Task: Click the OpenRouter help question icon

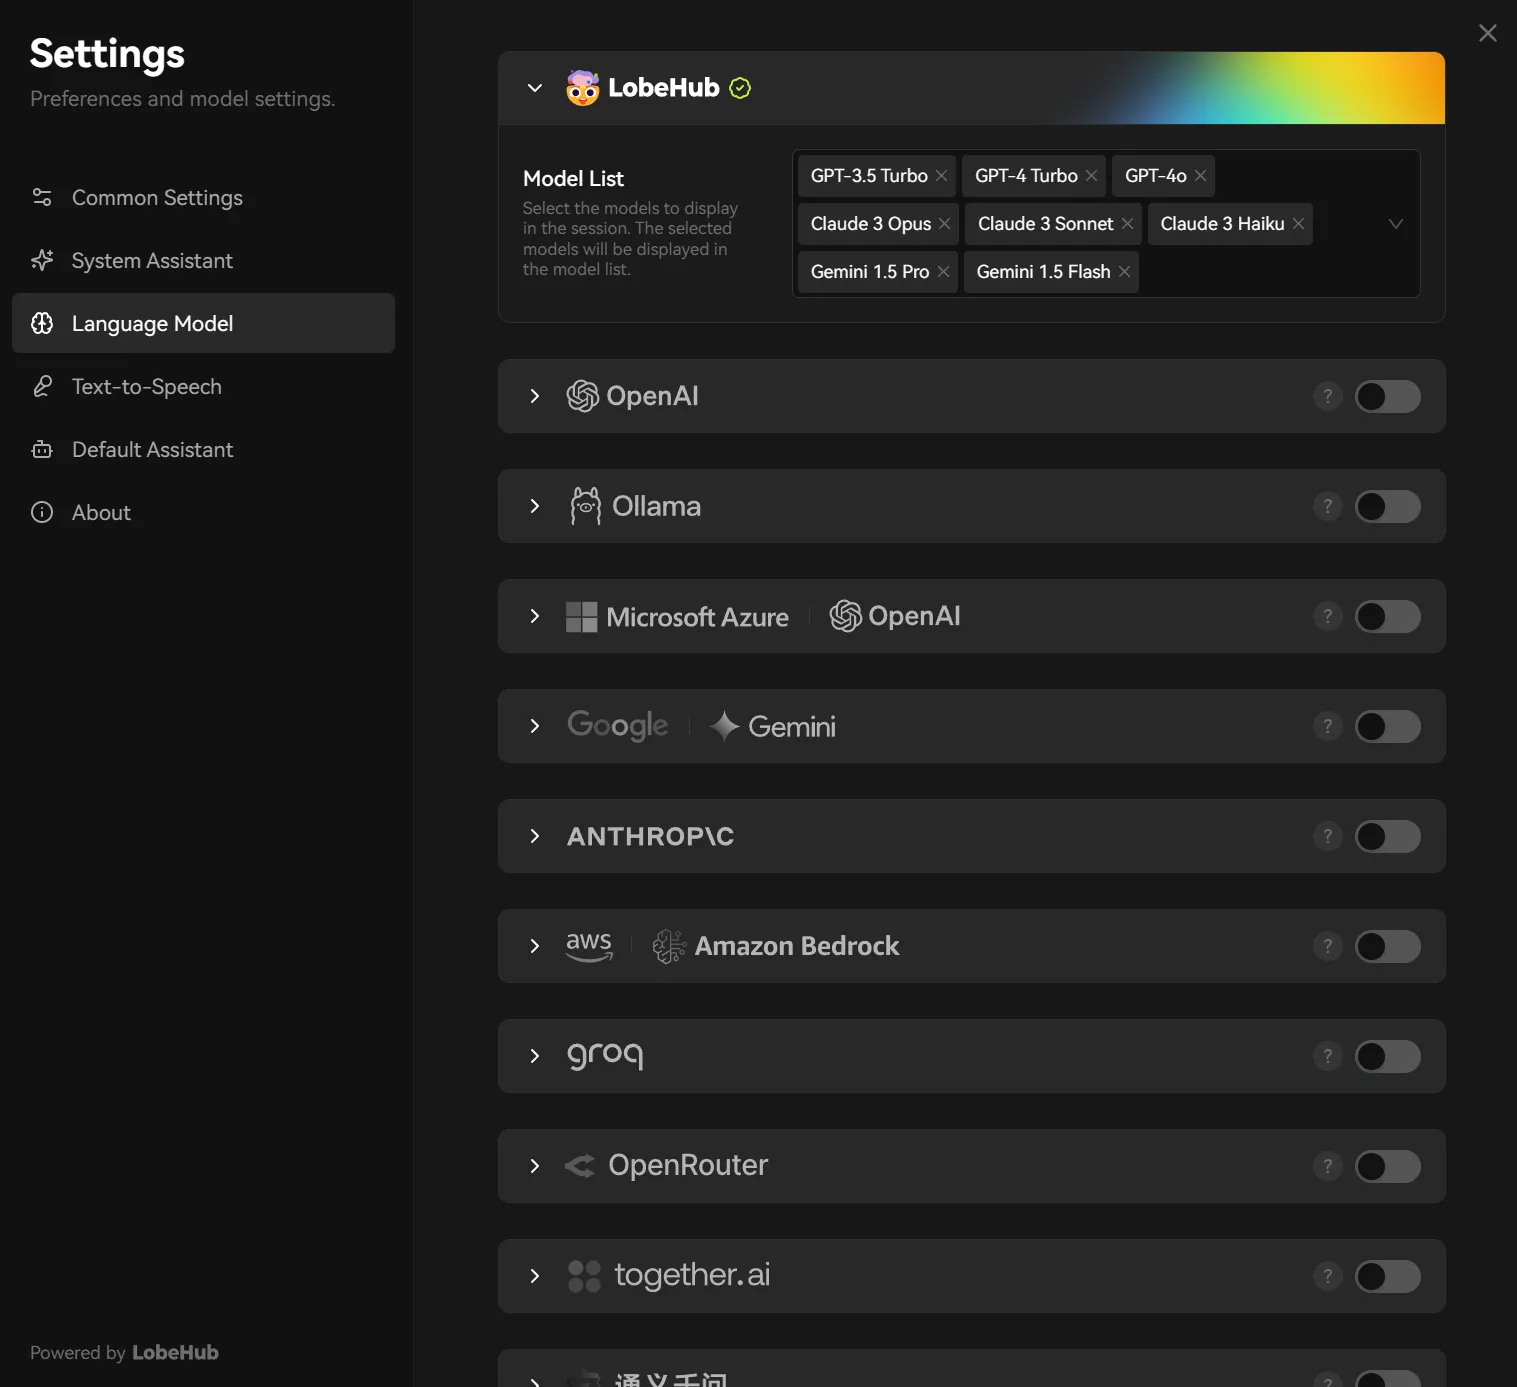Action: click(1328, 1166)
